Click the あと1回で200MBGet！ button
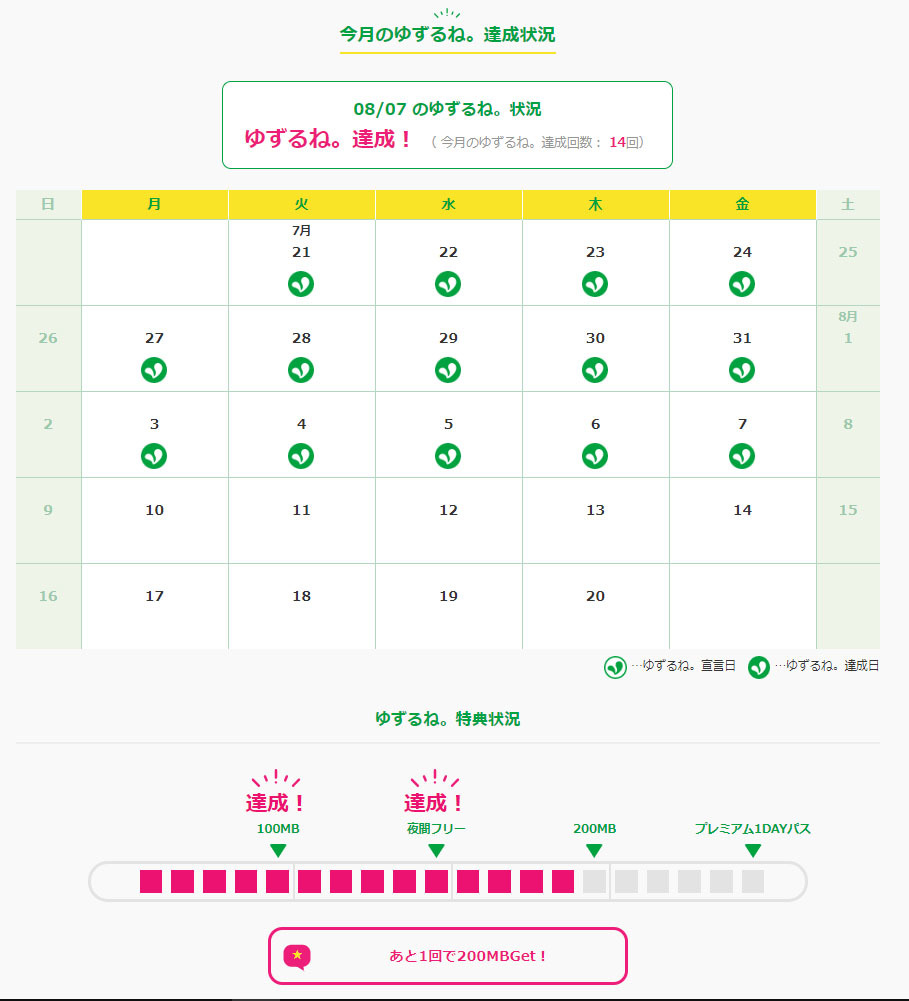This screenshot has height=1001, width=909. [x=448, y=956]
